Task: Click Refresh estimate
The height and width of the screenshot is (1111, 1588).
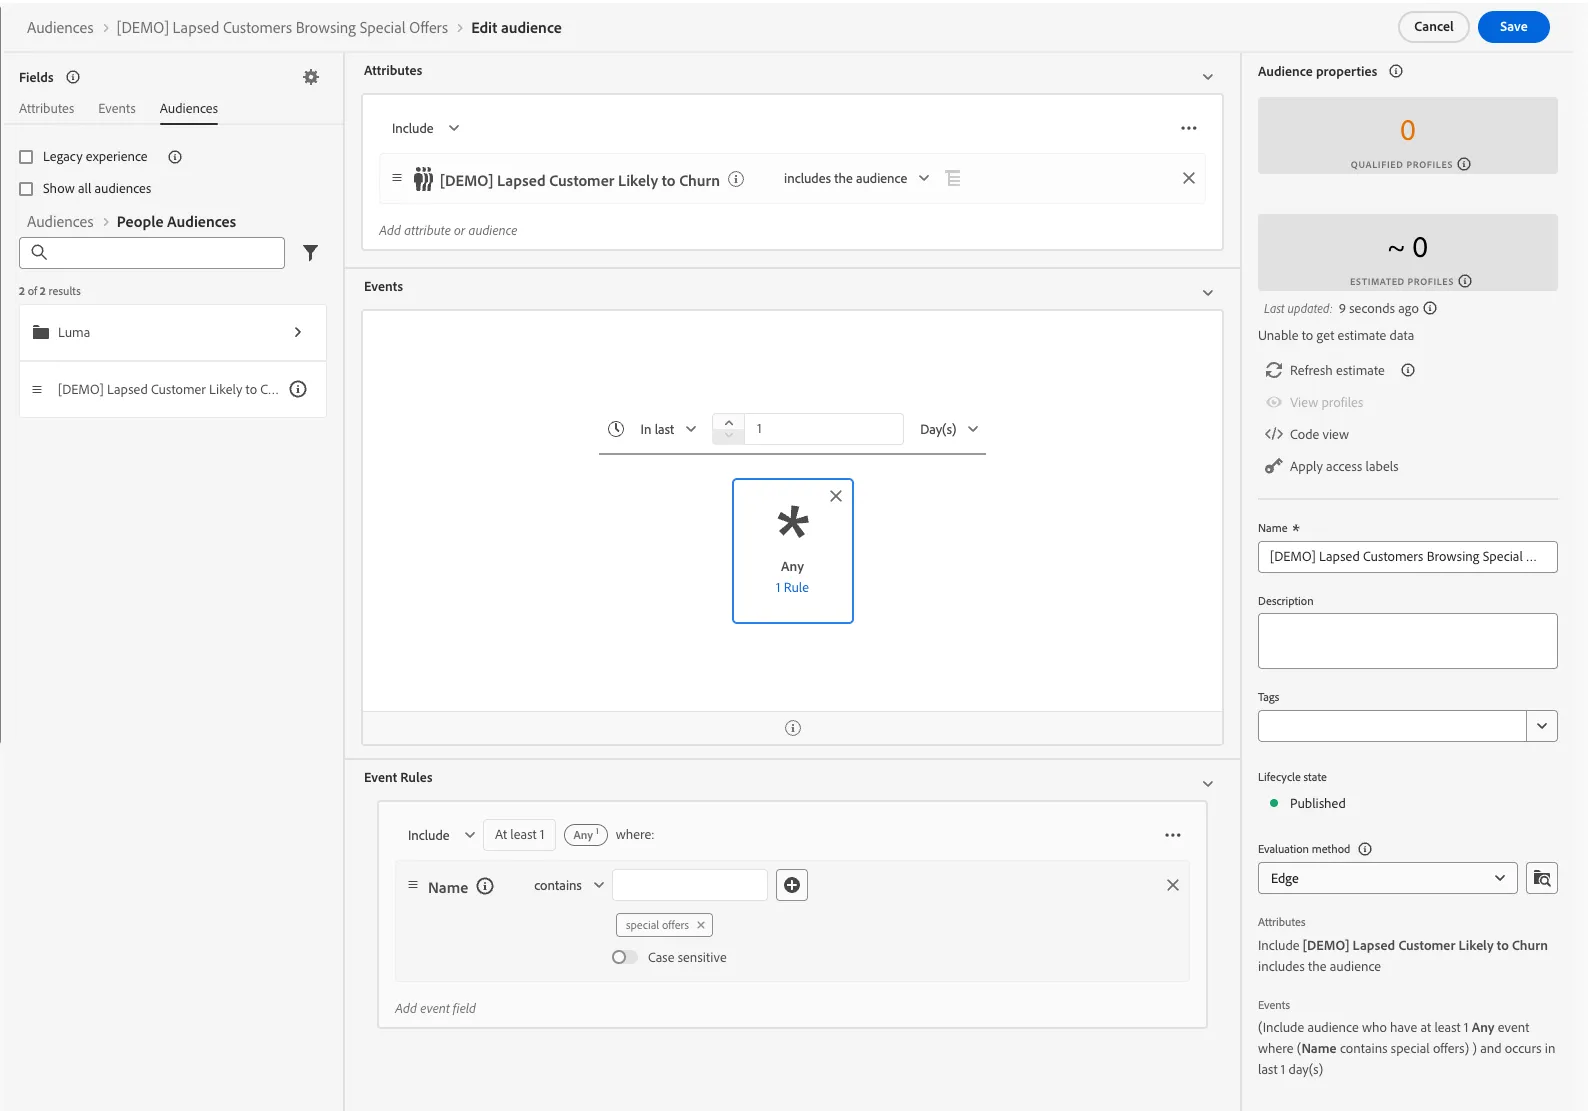Action: [x=1326, y=370]
